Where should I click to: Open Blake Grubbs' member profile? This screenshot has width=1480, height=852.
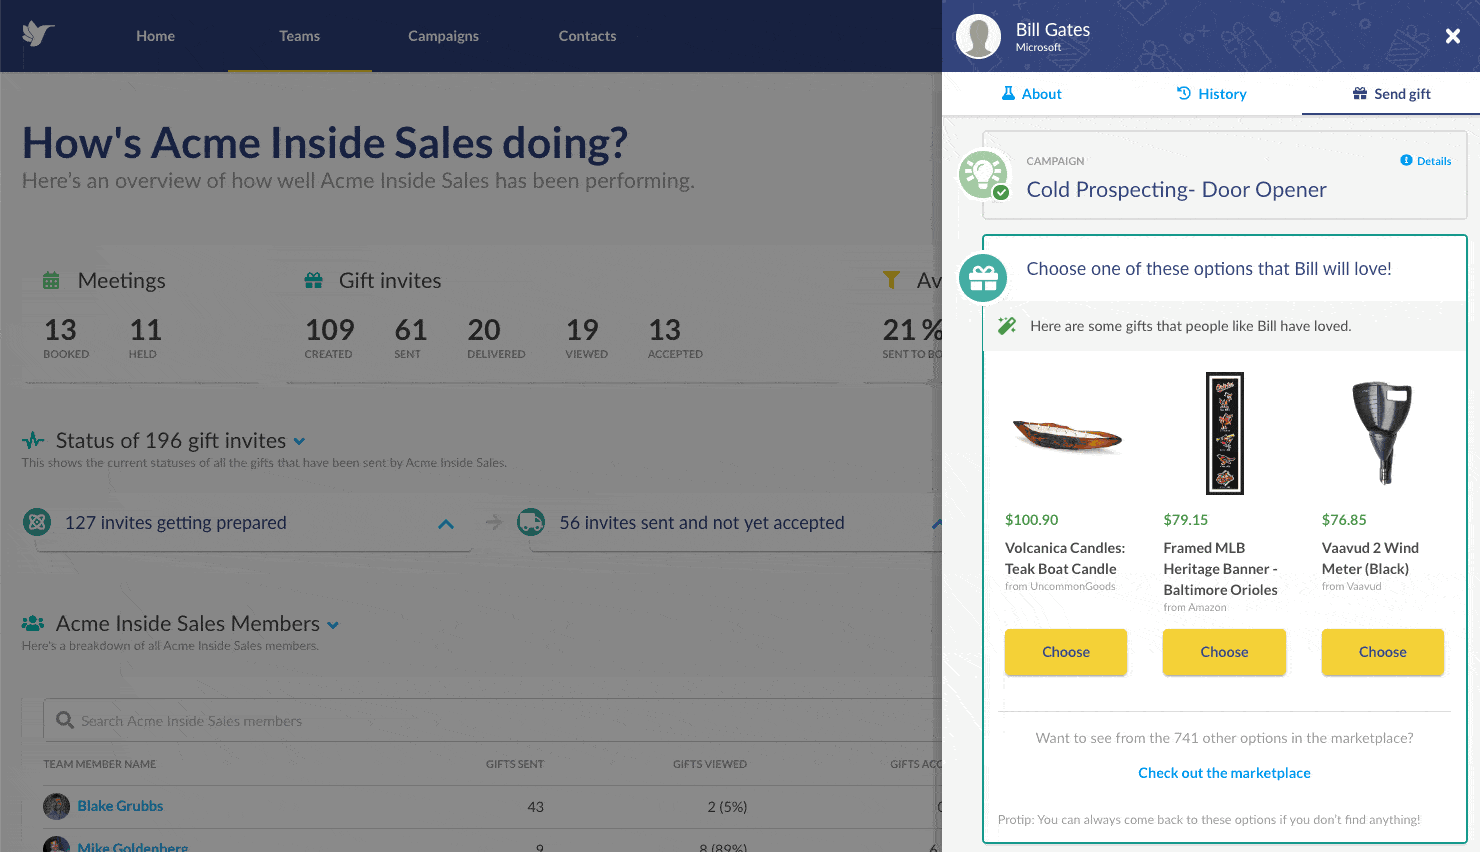click(x=120, y=806)
